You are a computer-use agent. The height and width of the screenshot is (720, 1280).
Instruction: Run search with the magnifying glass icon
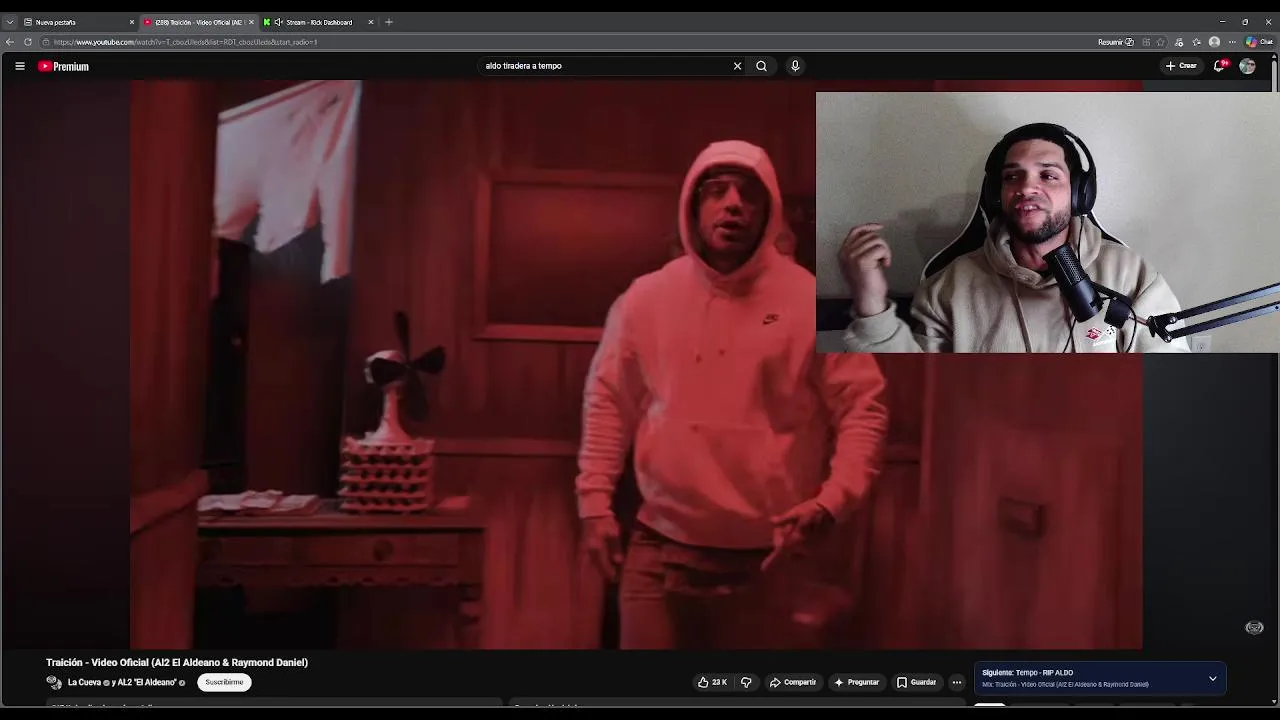pos(761,66)
